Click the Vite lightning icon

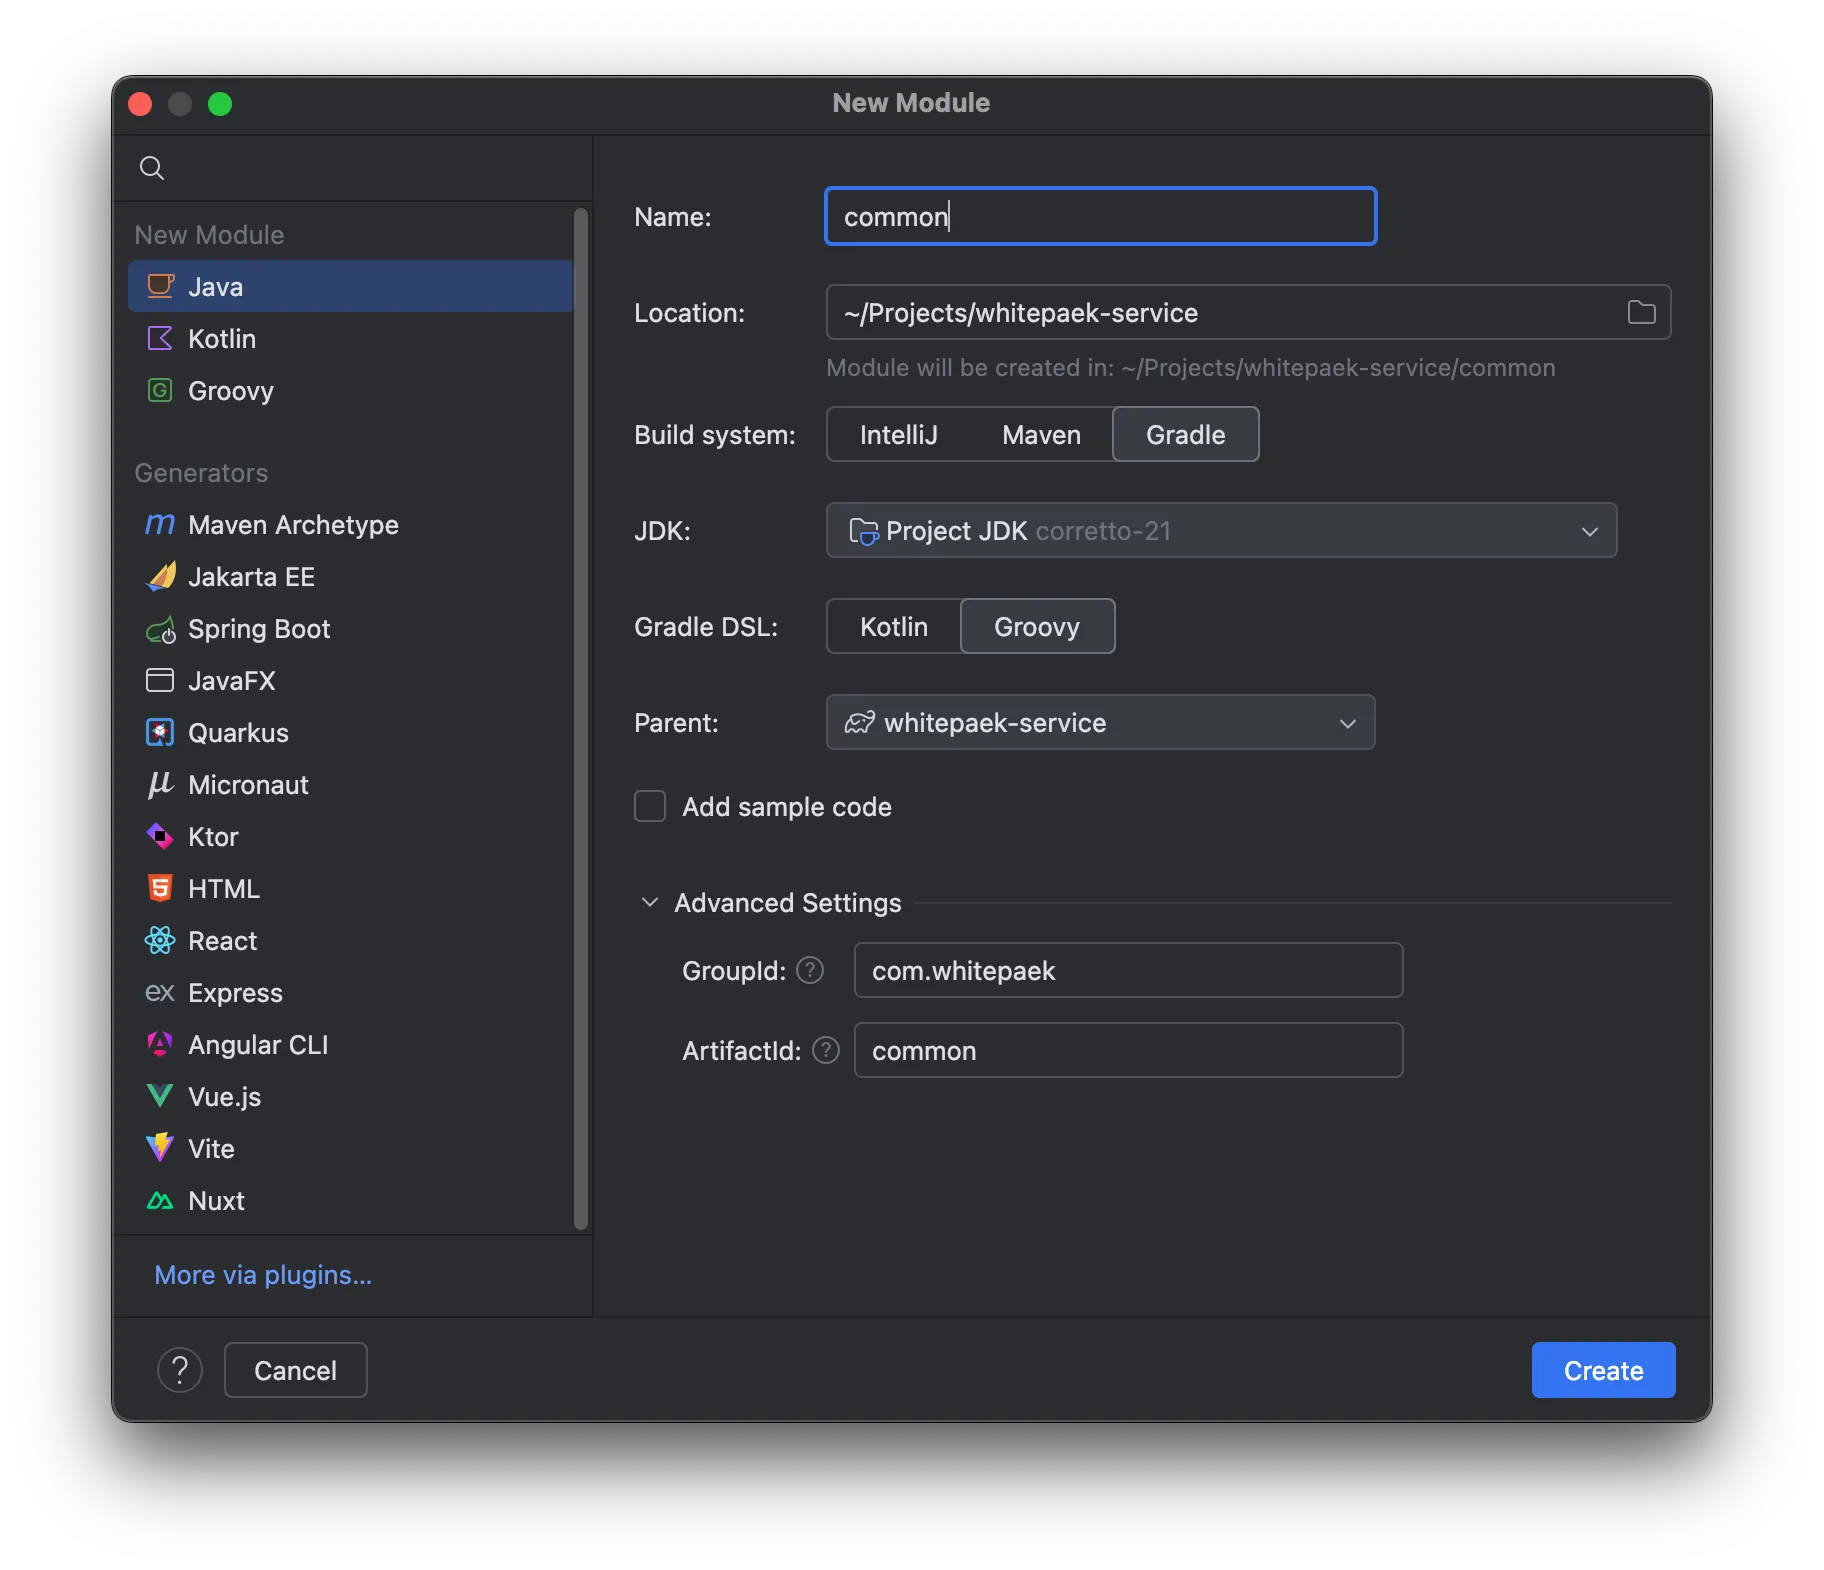tap(160, 1148)
